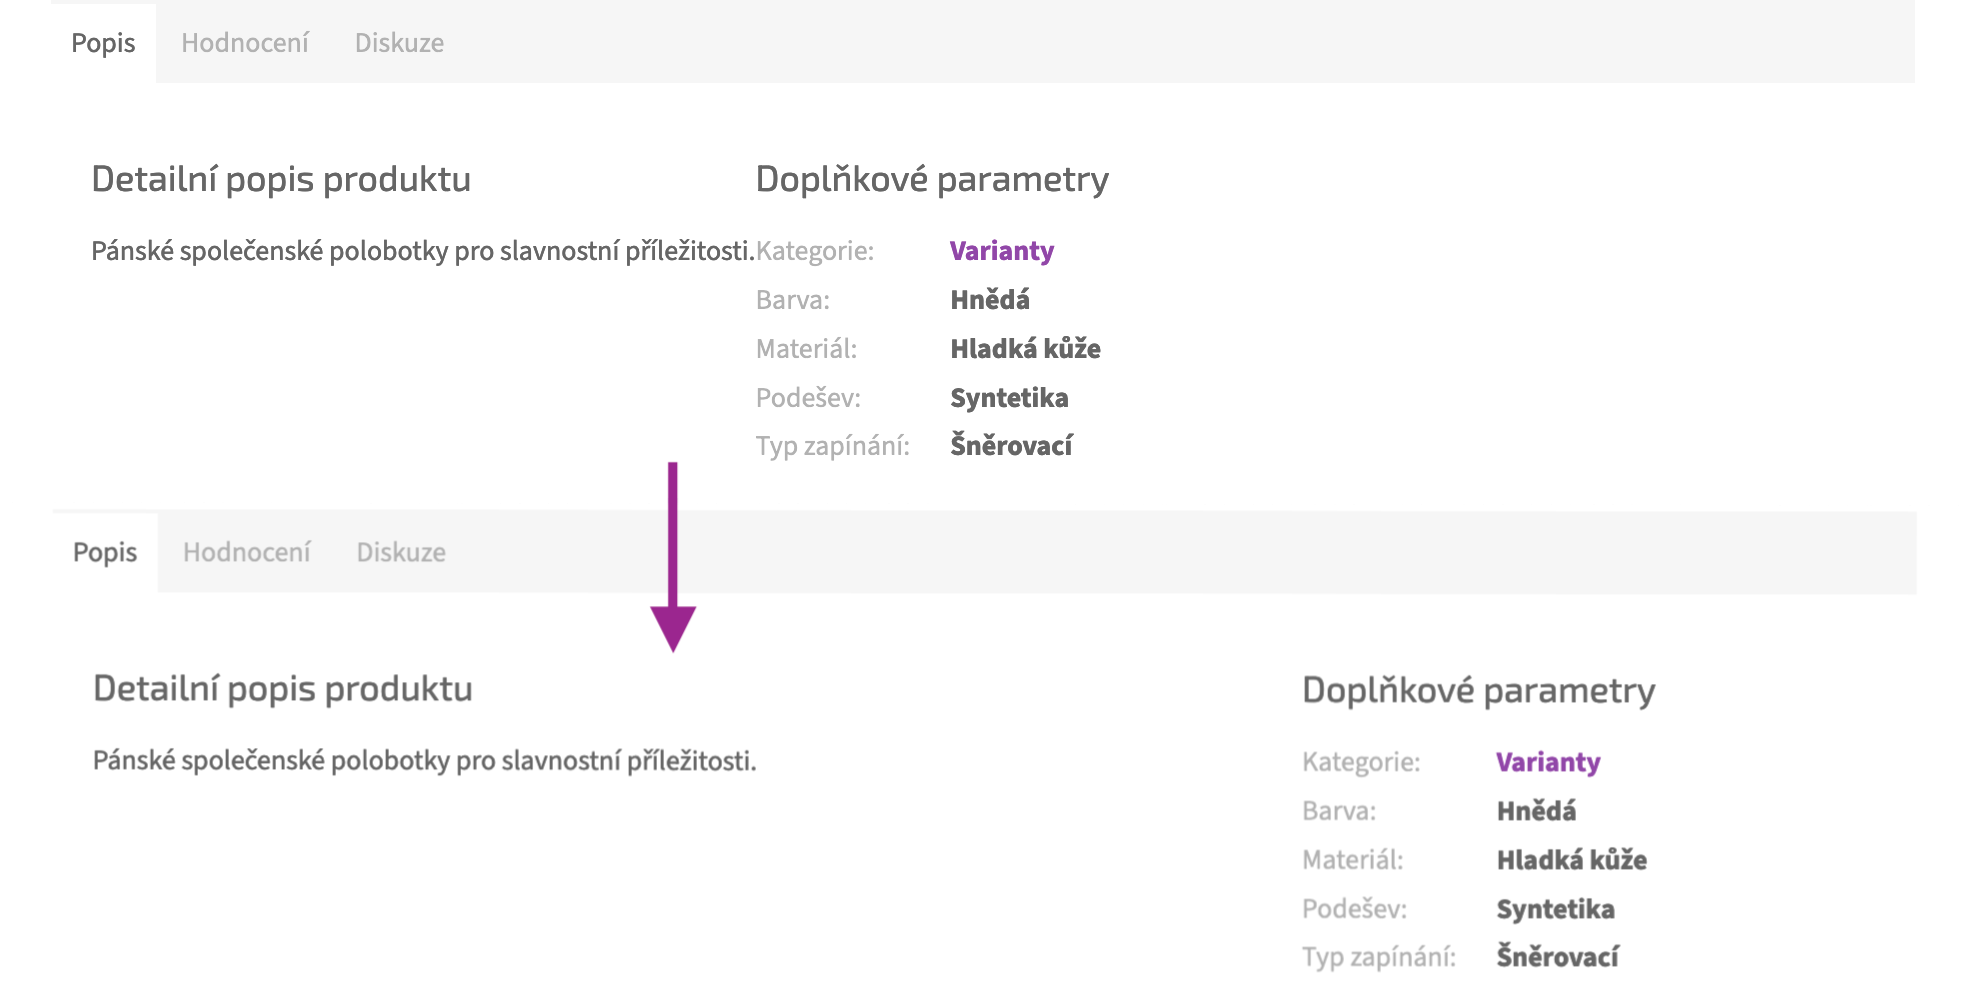Click Typ zapínání label in upper panel
The width and height of the screenshot is (1968, 996).
point(832,446)
